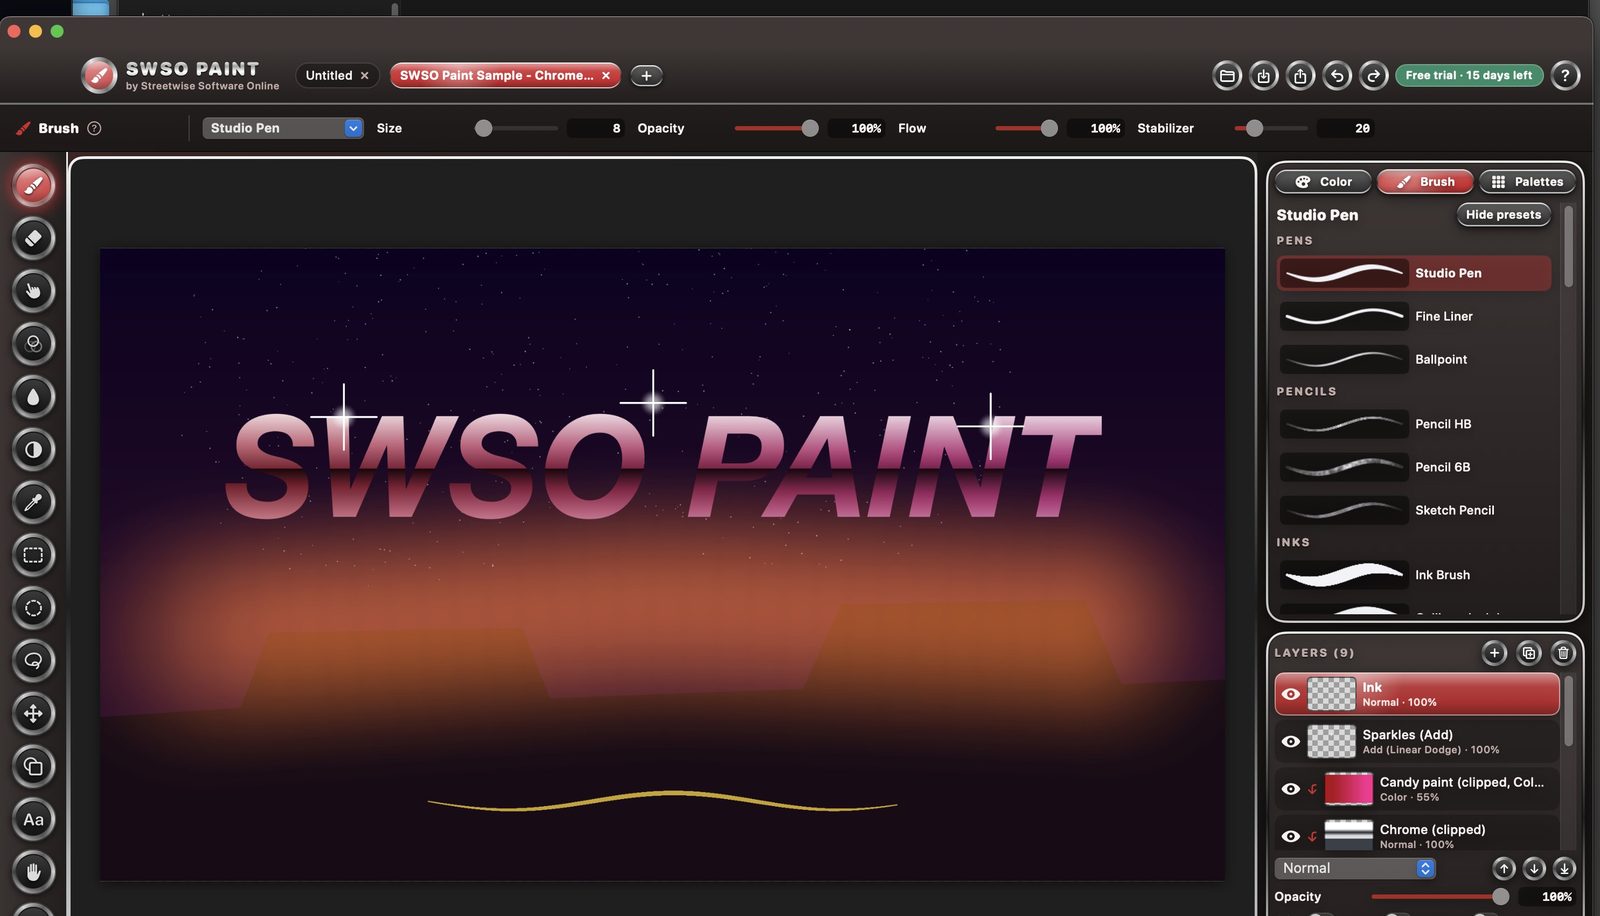Open the Studio Pen brush dropdown
This screenshot has height=916, width=1600.
283,128
